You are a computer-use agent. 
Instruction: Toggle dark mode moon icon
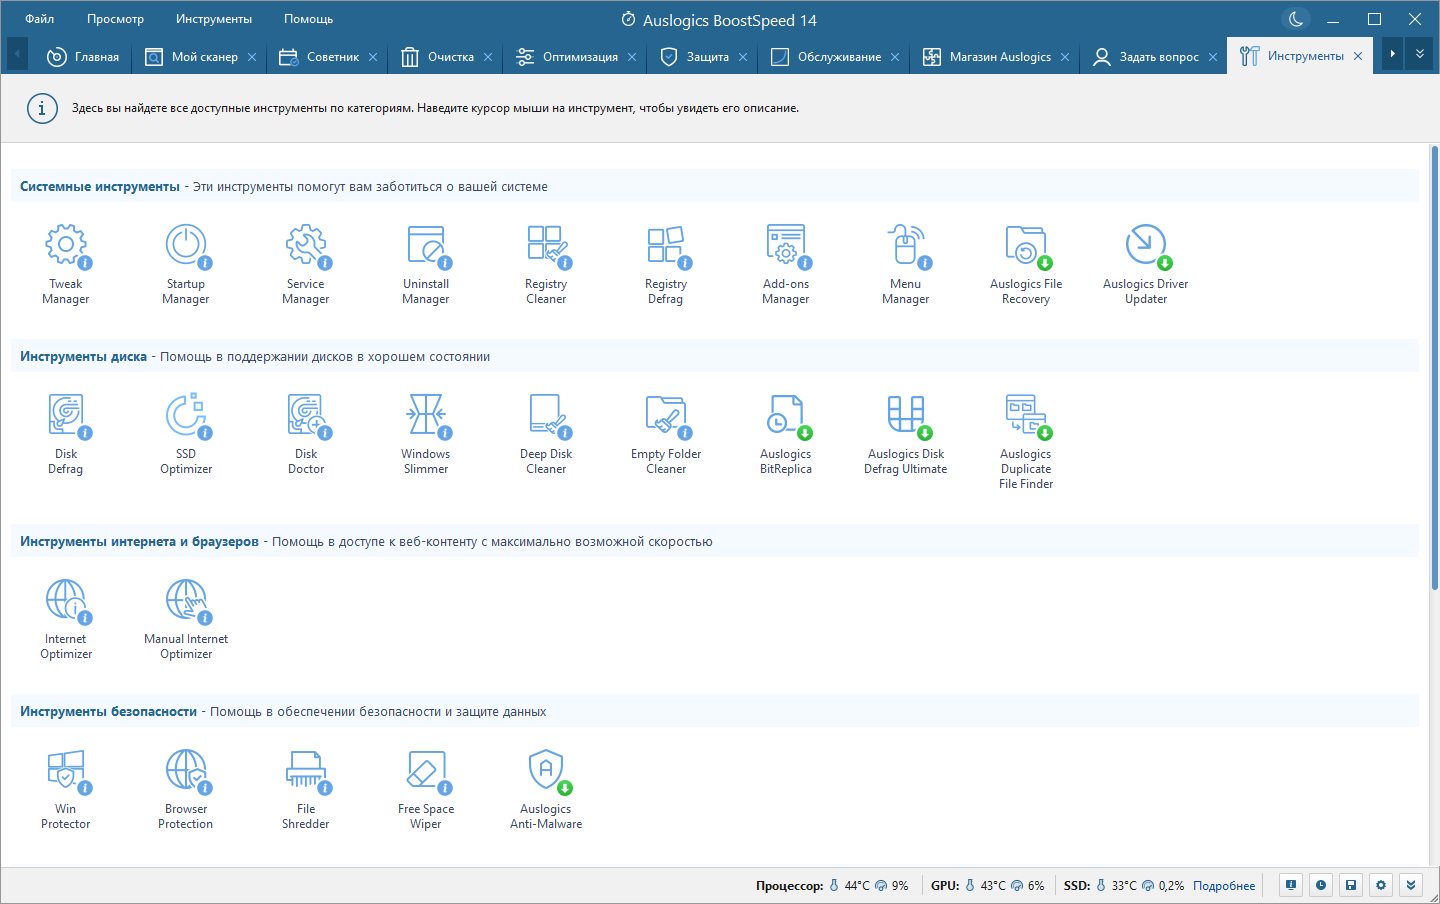pos(1296,19)
